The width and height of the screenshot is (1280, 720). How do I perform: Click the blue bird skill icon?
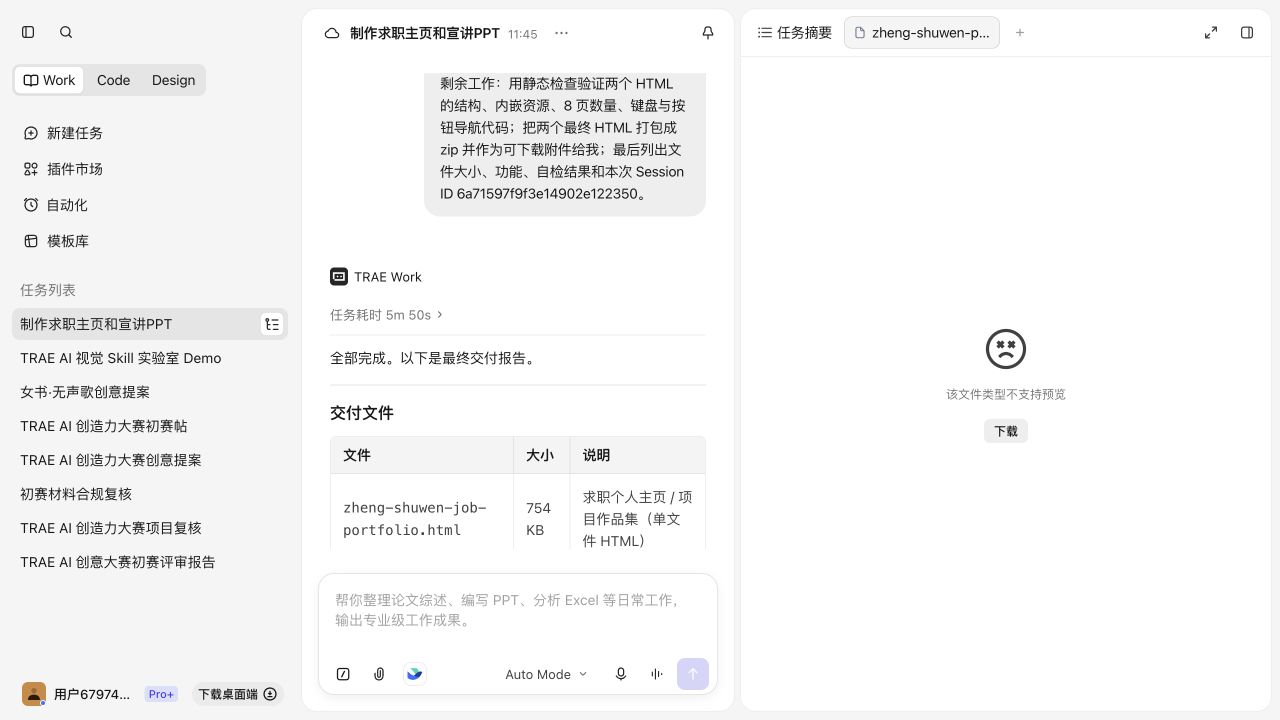click(x=415, y=674)
